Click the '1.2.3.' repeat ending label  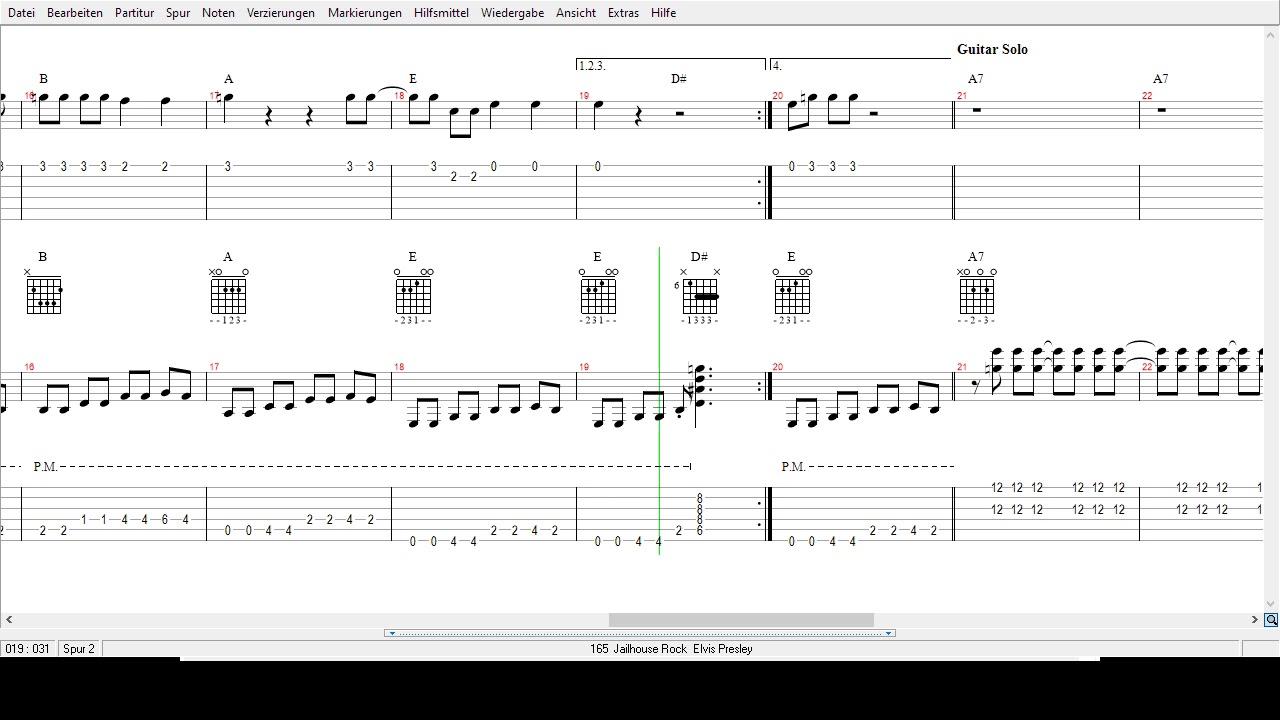coord(592,66)
